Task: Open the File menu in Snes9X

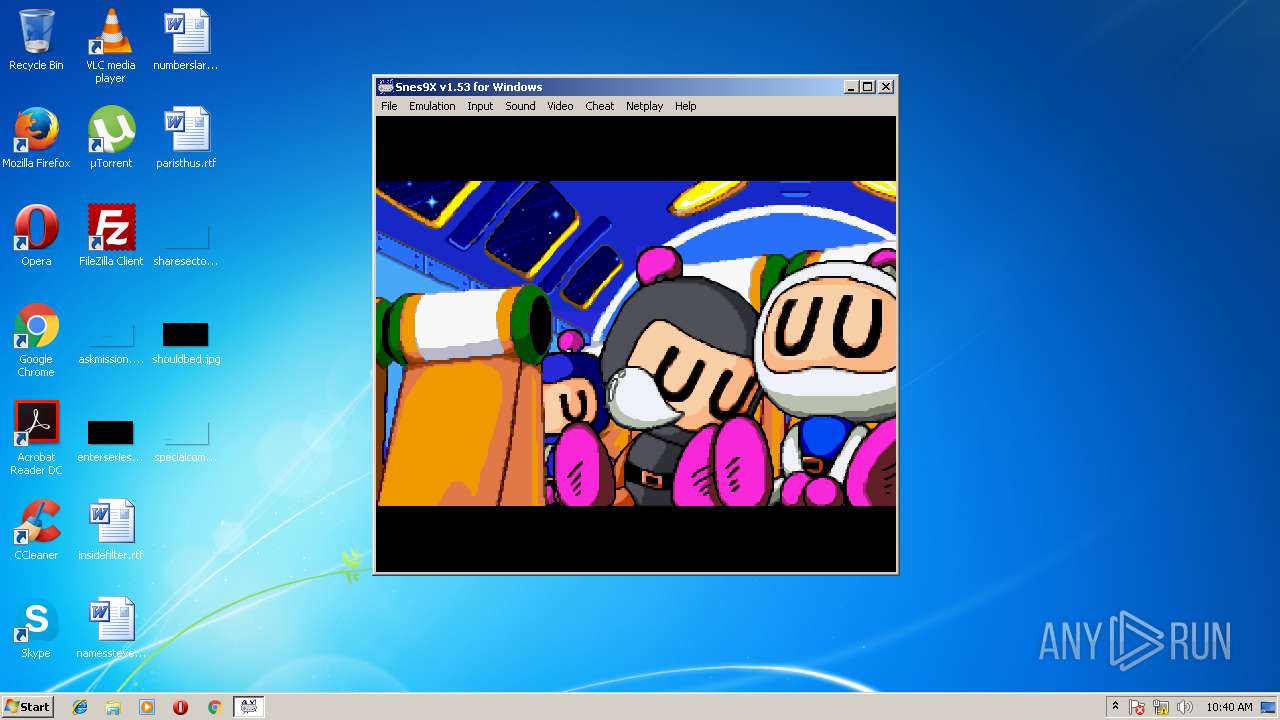Action: (x=389, y=106)
